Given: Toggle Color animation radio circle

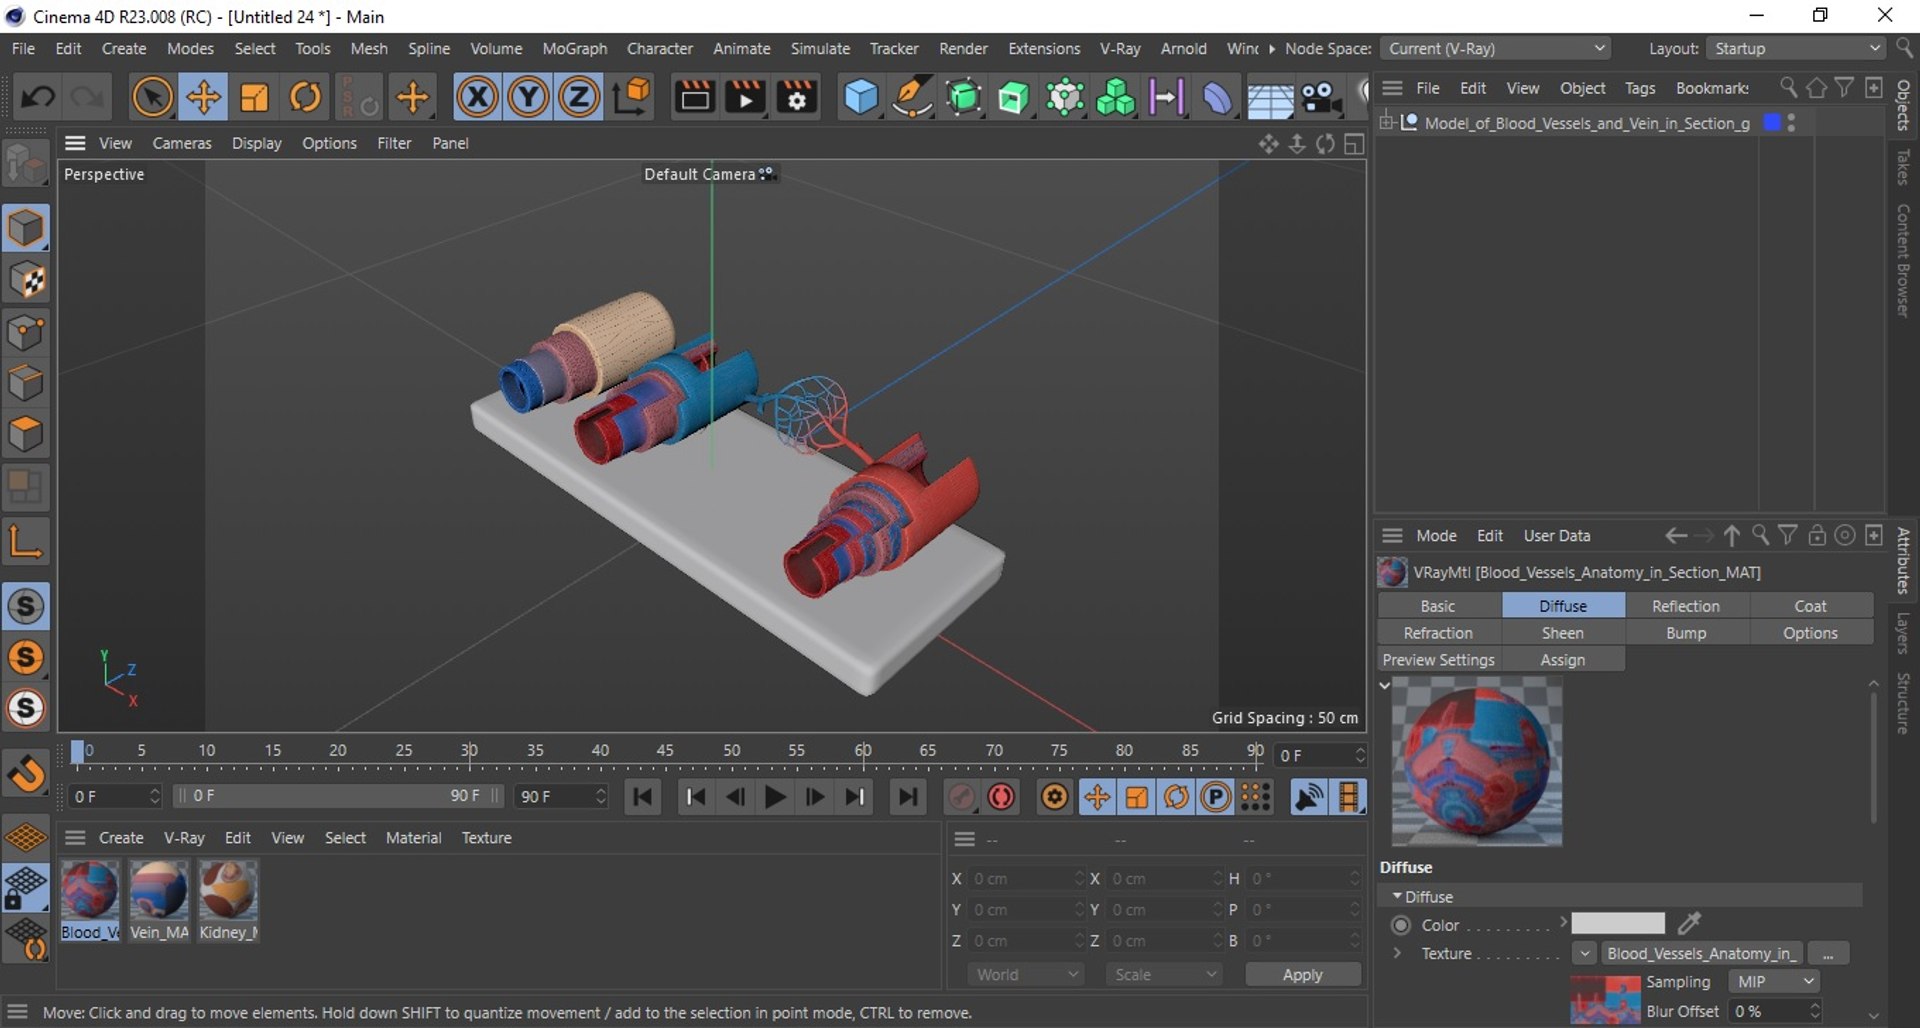Looking at the screenshot, I should pos(1401,925).
